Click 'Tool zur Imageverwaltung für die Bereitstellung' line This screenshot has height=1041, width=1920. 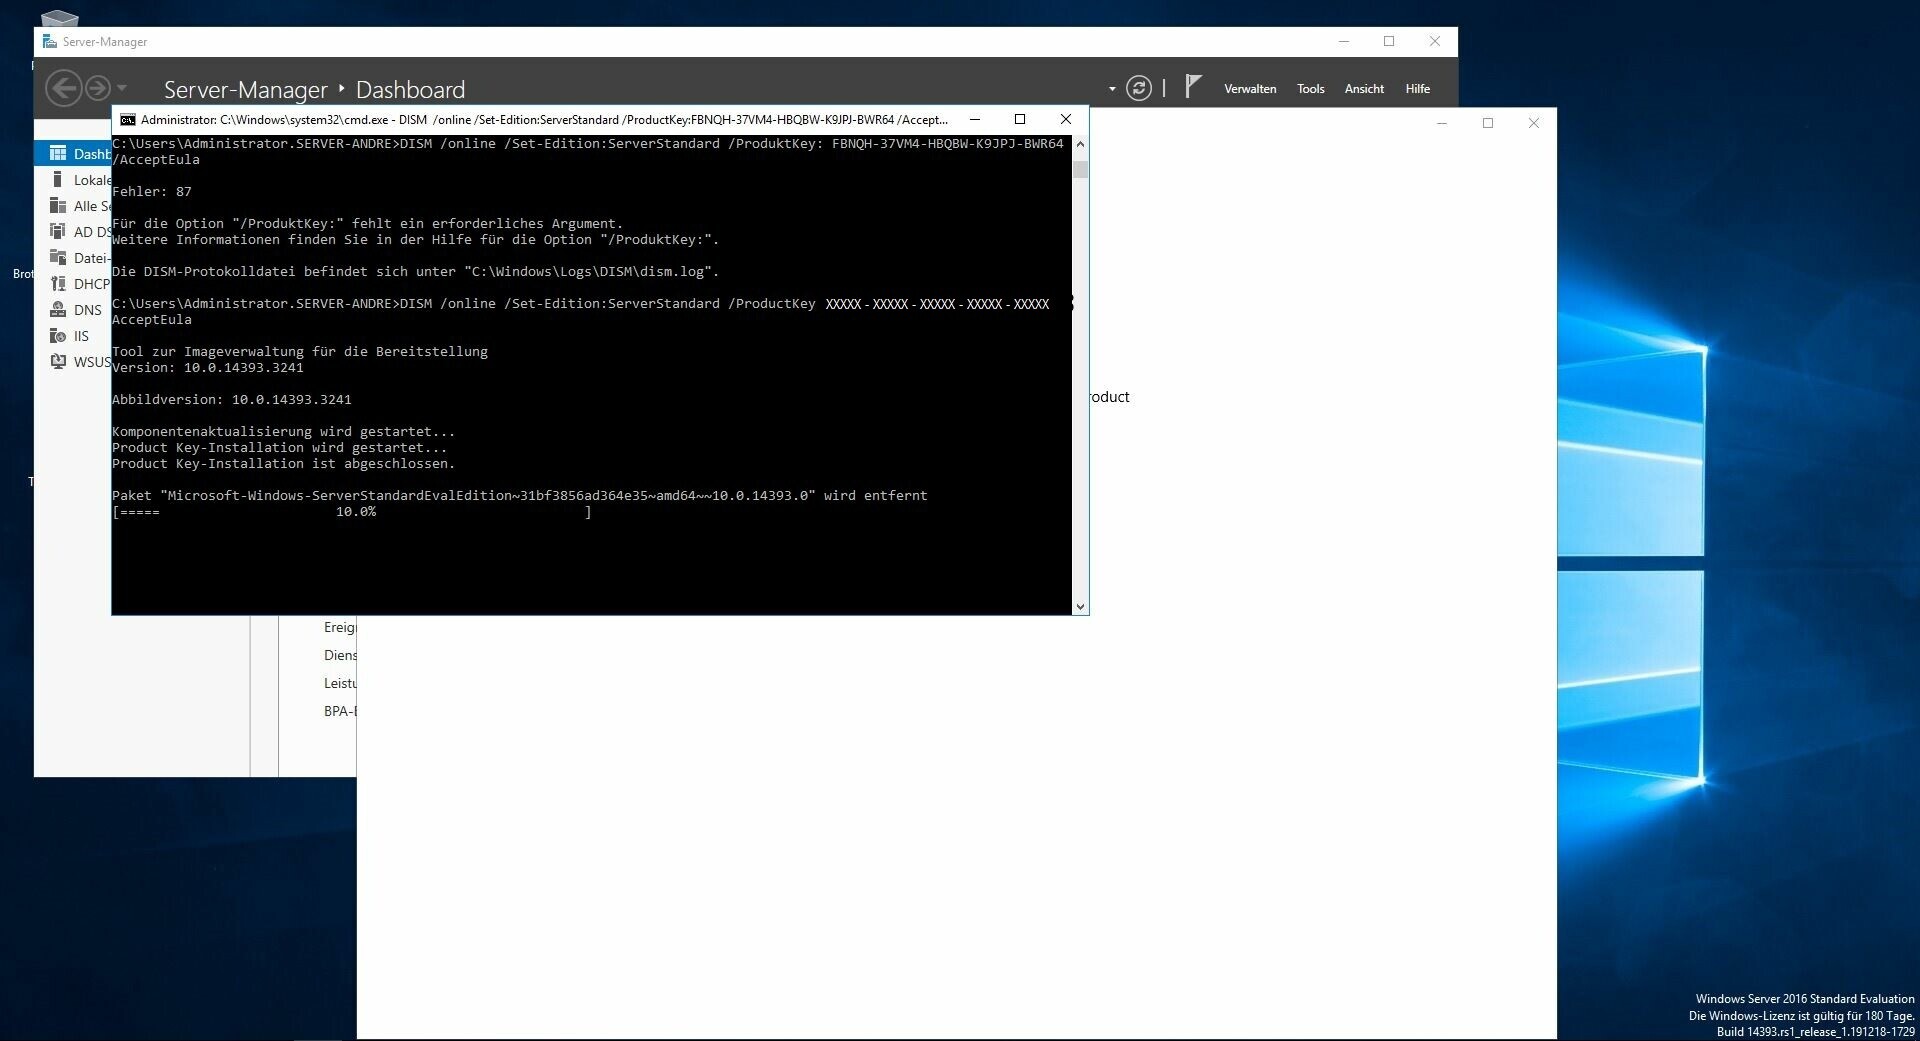300,352
